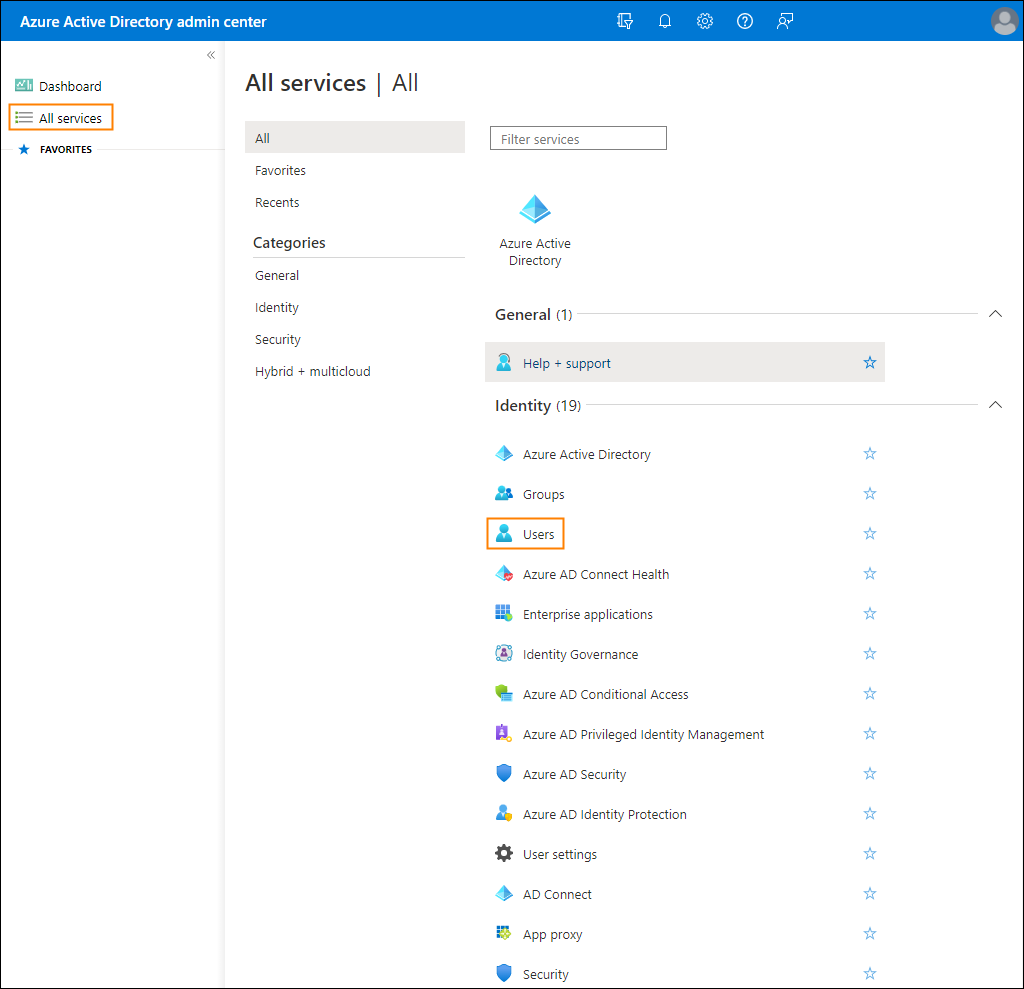
Task: Click the Azure AD Security shield icon
Action: (504, 773)
